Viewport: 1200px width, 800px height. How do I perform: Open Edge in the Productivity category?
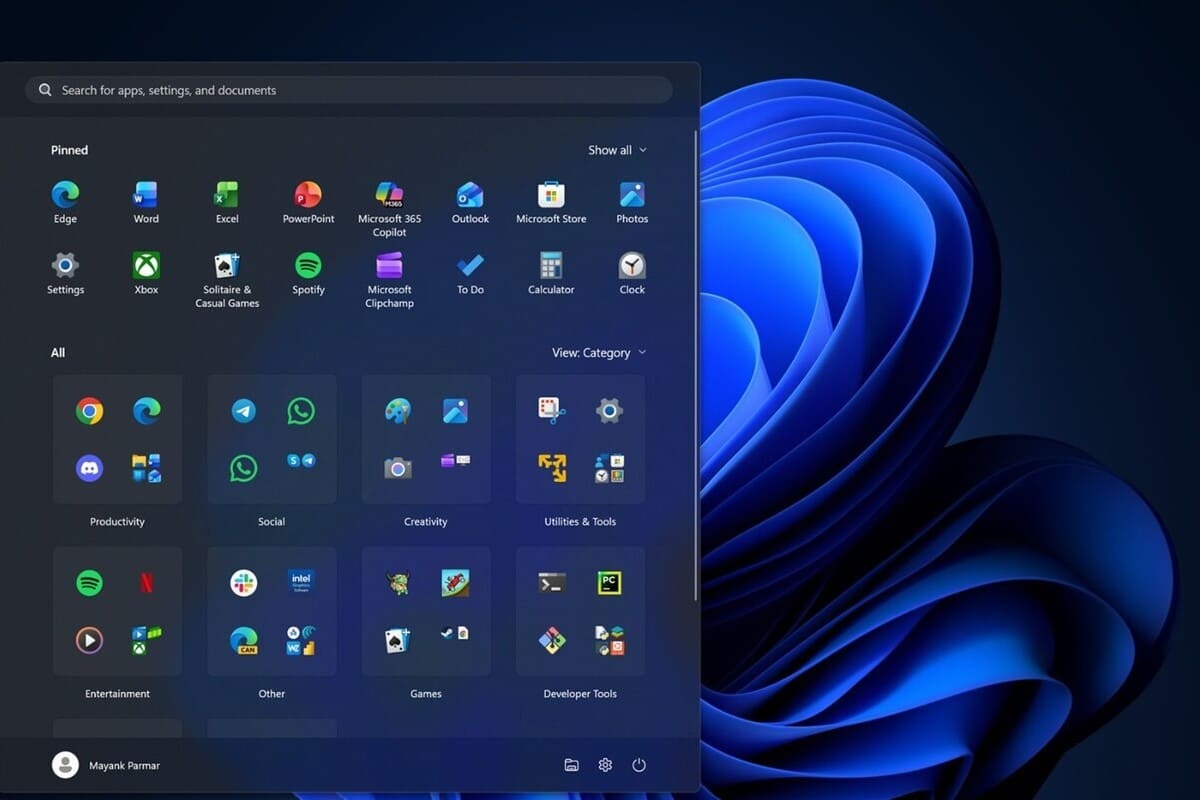tap(147, 411)
